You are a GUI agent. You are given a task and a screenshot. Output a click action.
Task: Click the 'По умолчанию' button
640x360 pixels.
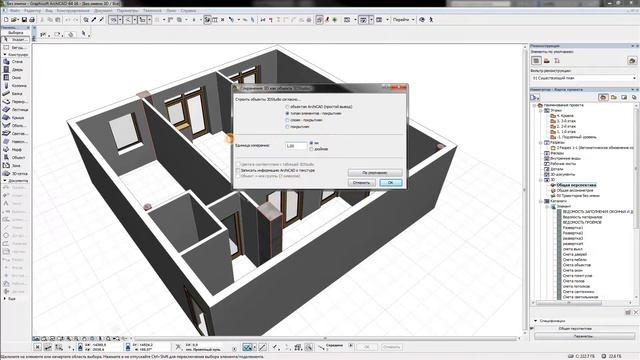[x=375, y=173]
